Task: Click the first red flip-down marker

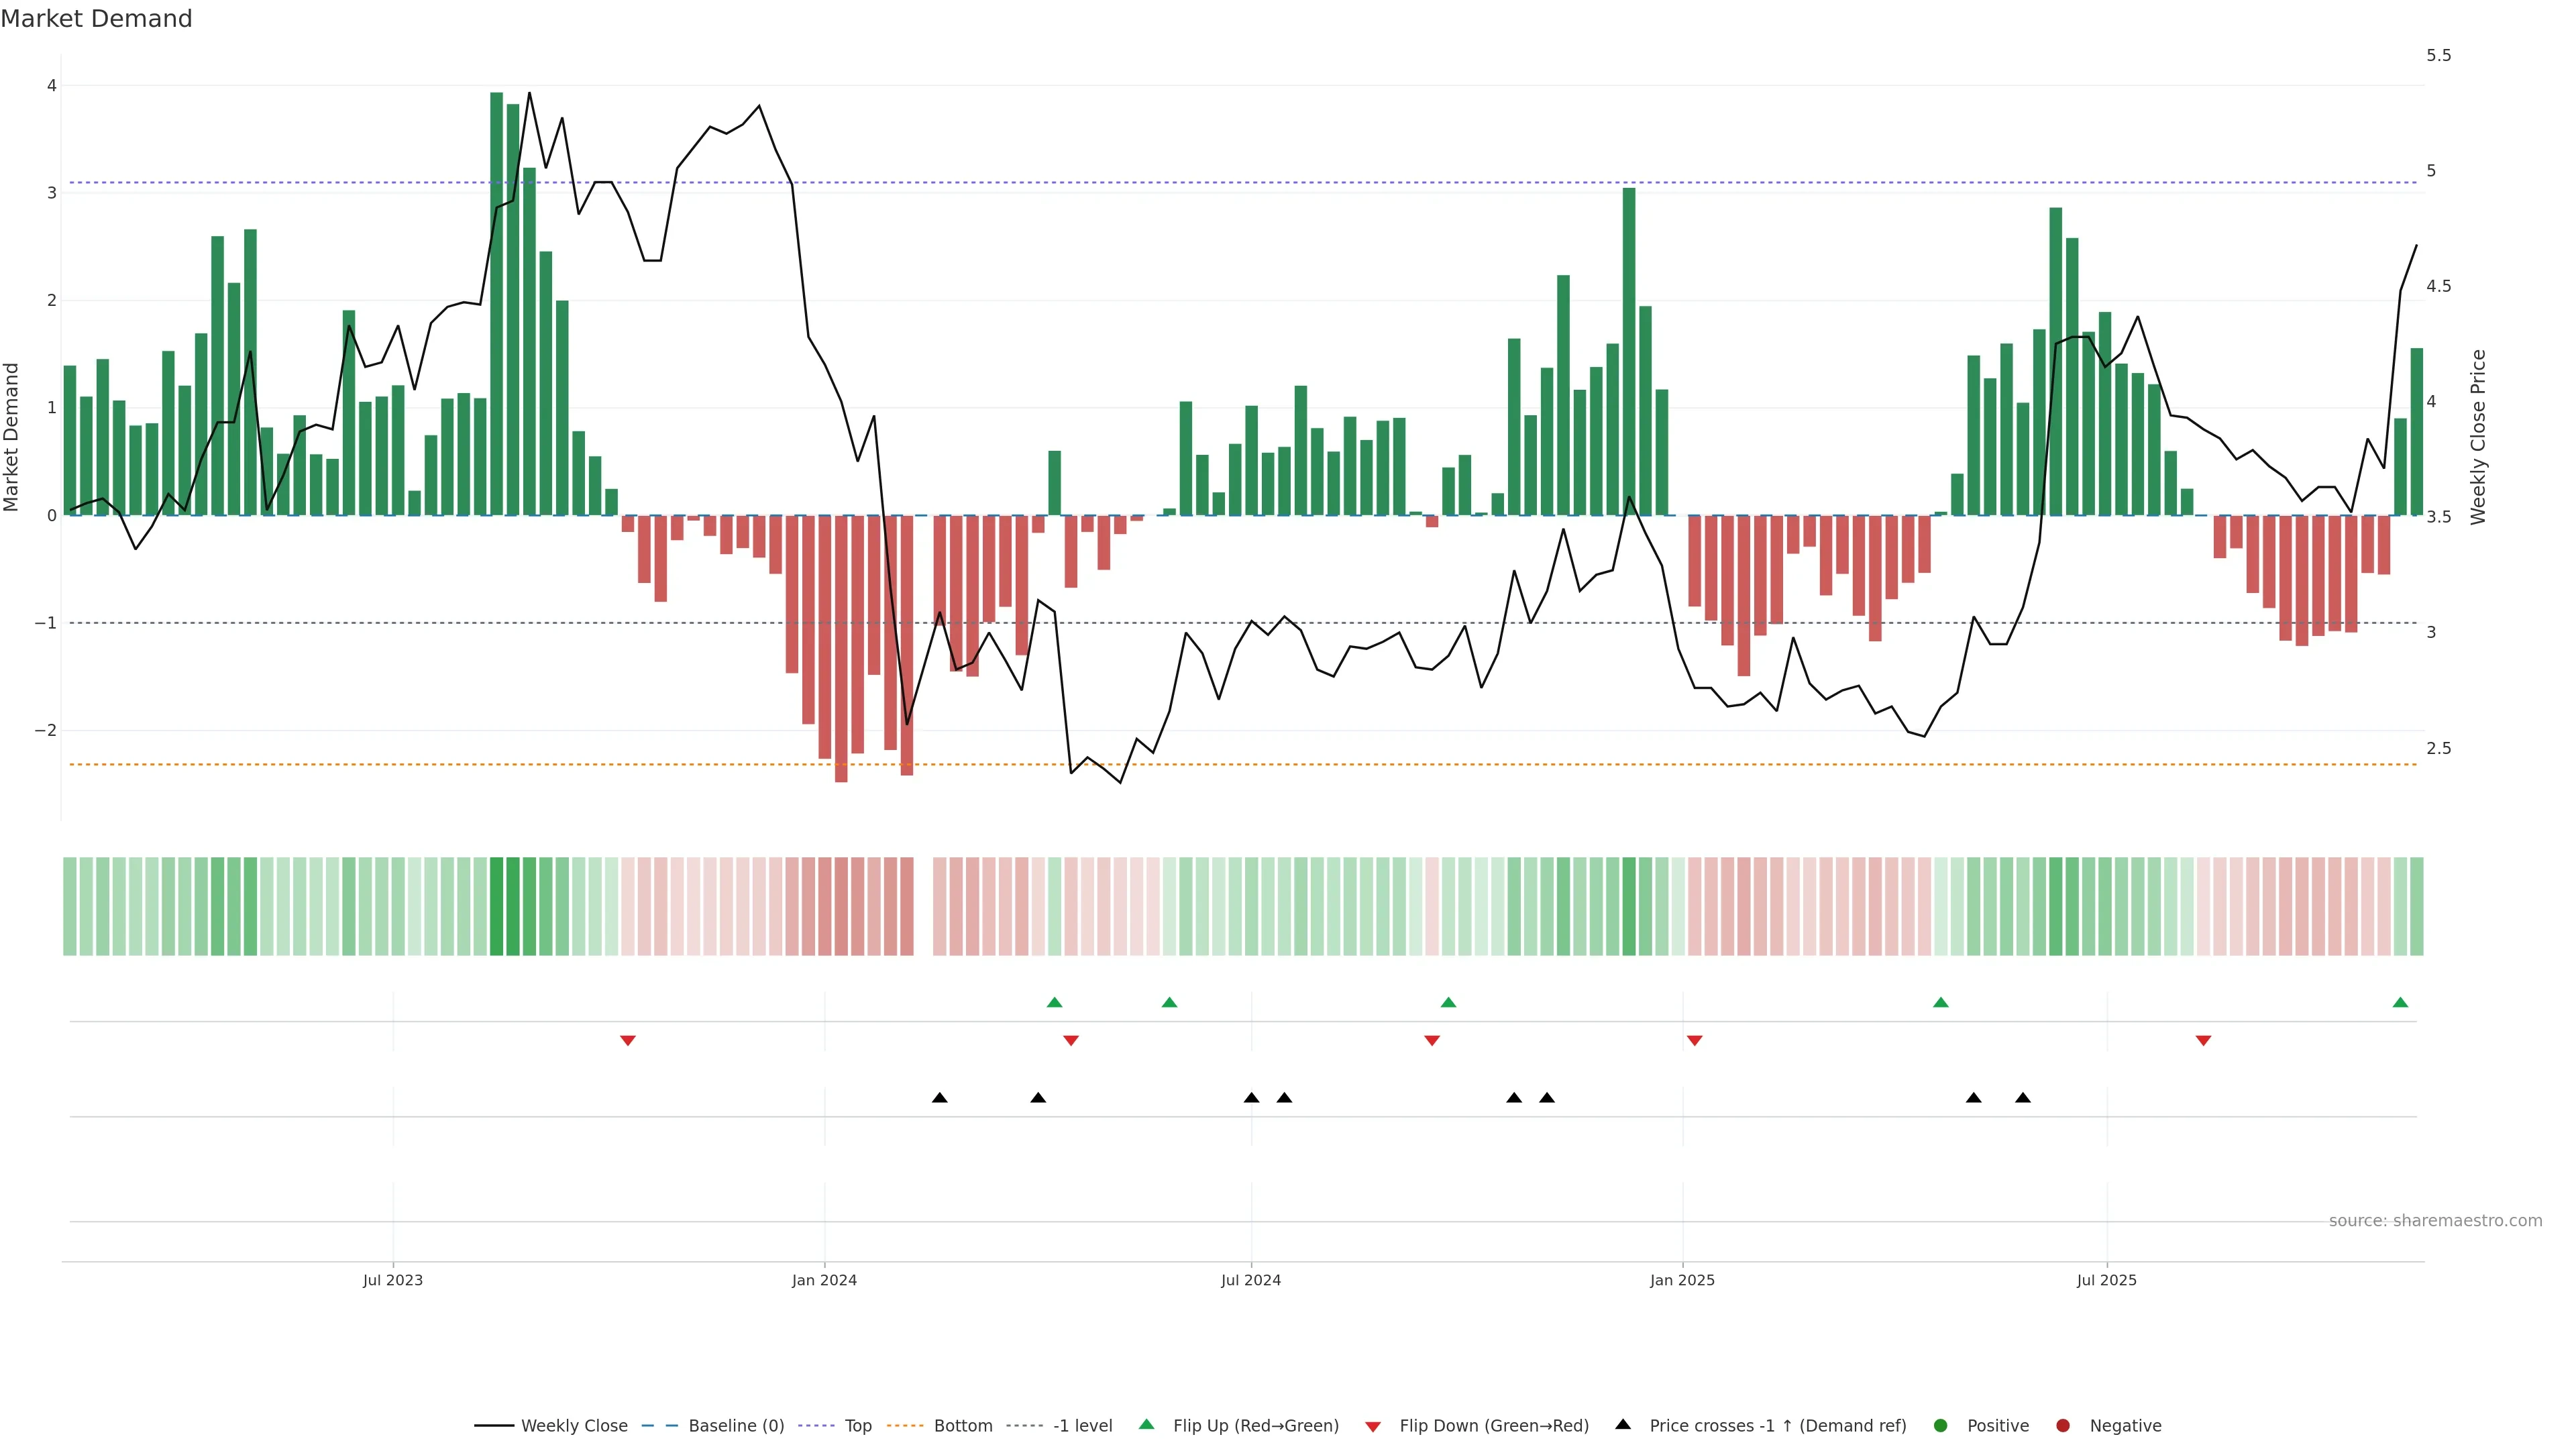Action: (x=628, y=1041)
